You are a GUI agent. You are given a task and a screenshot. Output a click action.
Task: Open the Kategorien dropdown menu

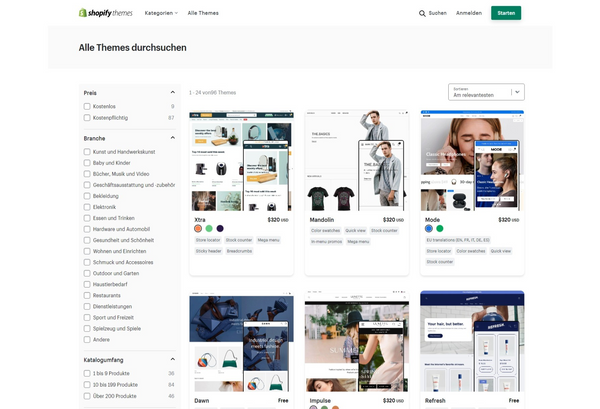[161, 13]
